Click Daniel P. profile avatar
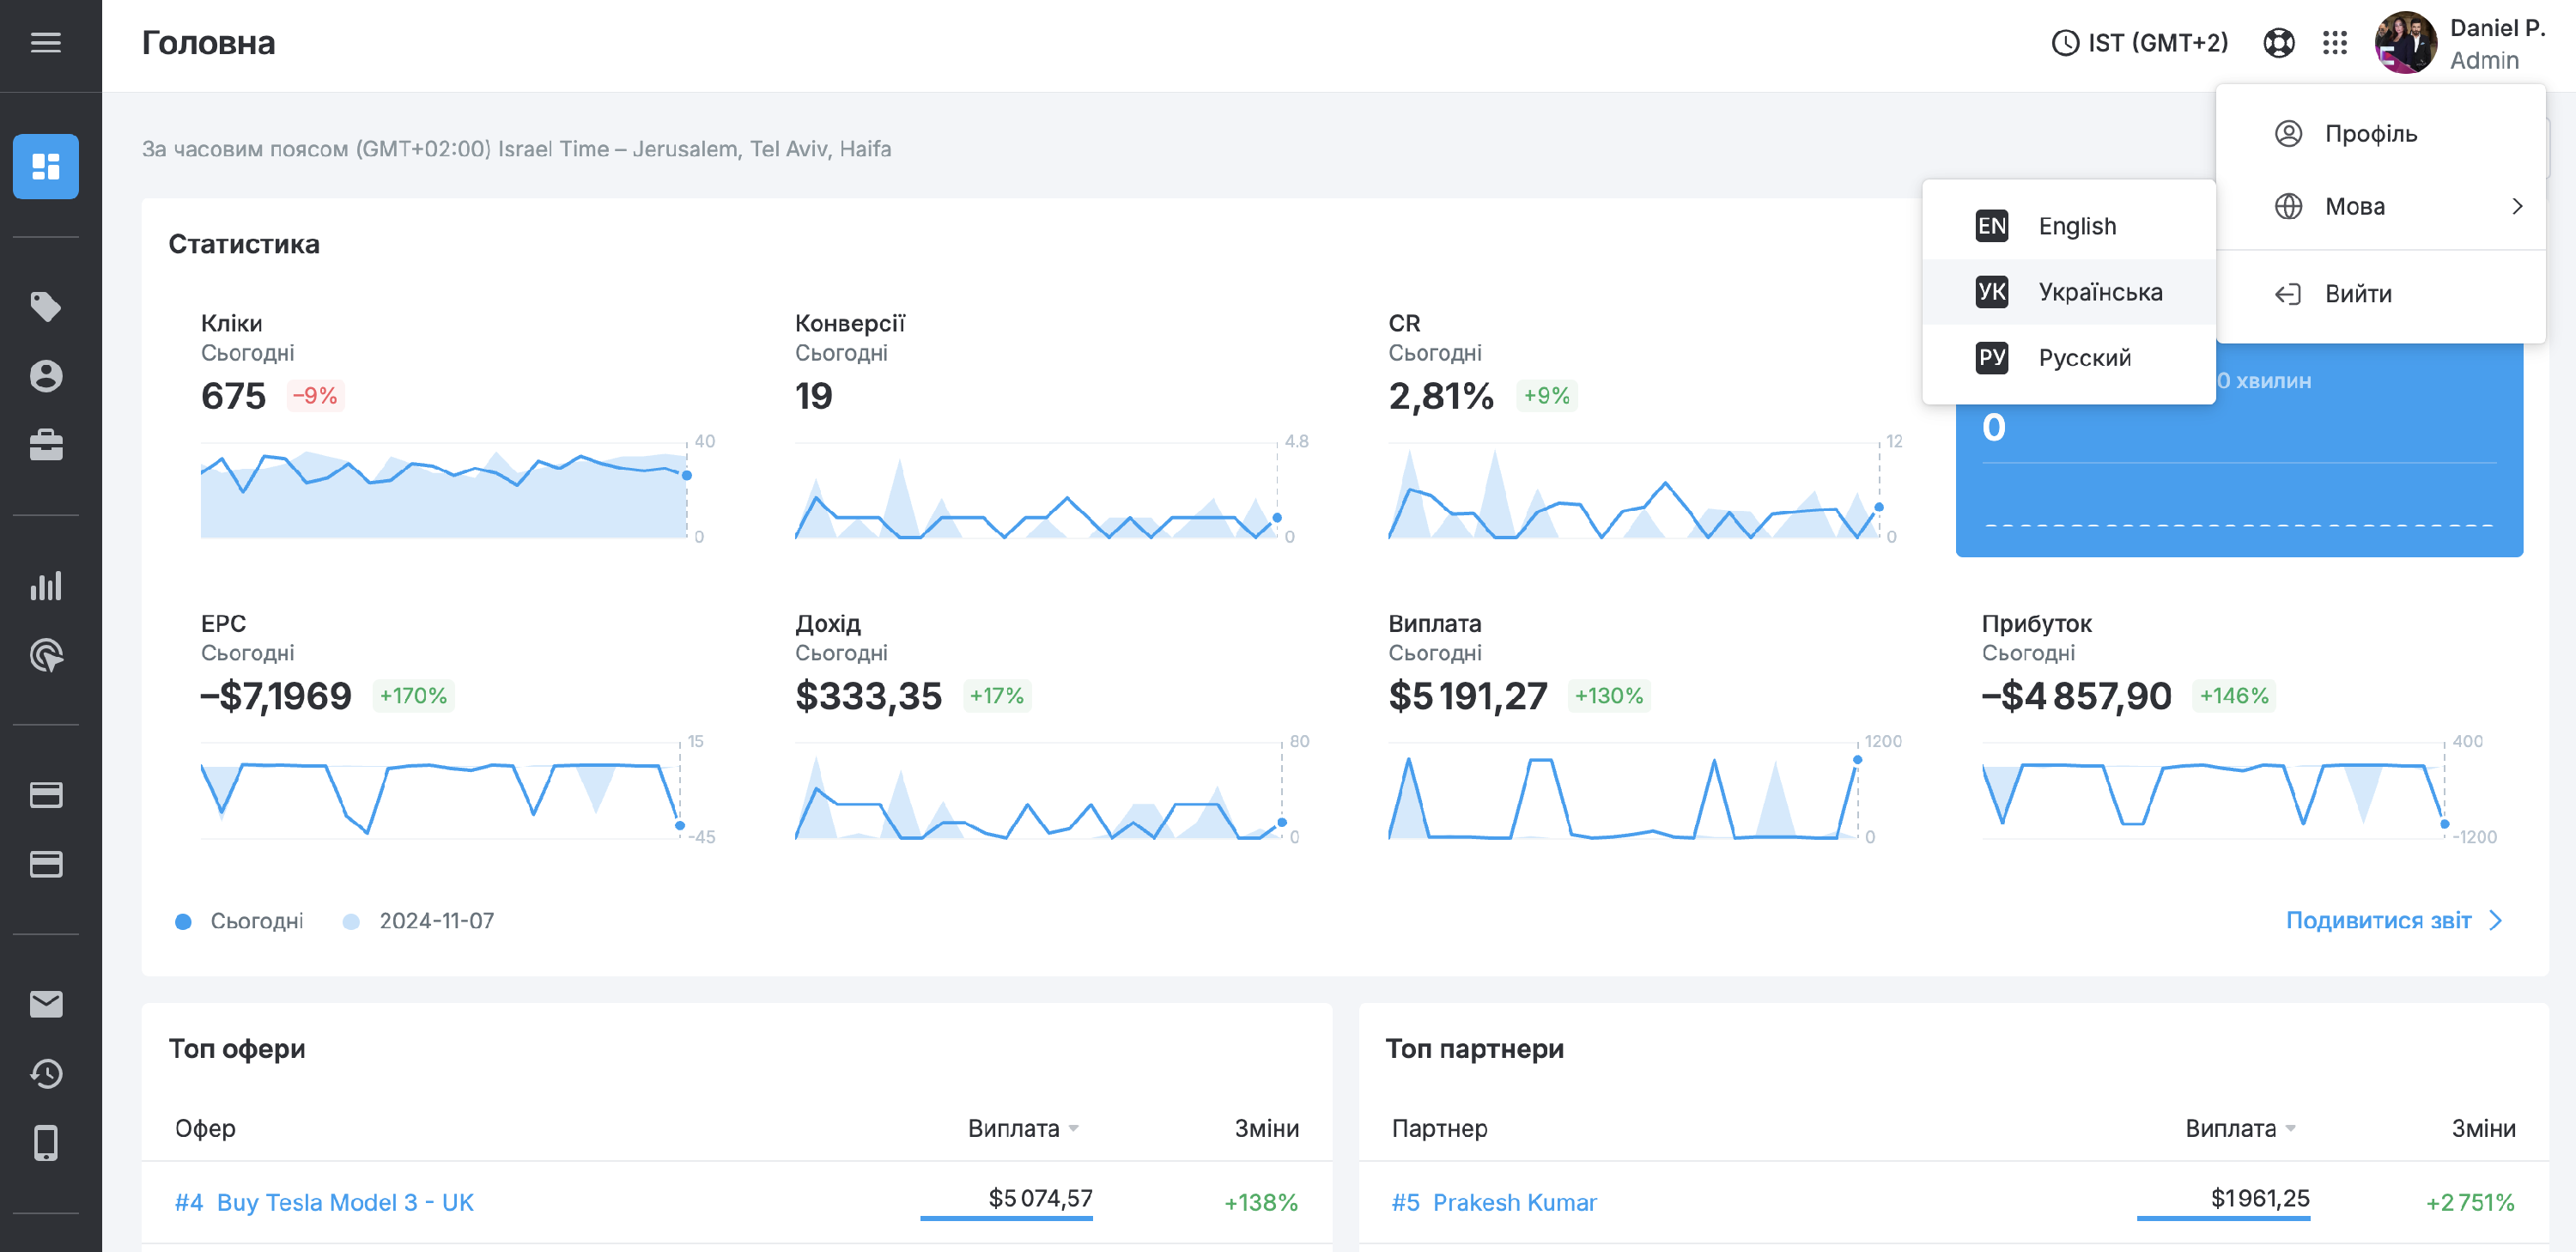 tap(2404, 43)
